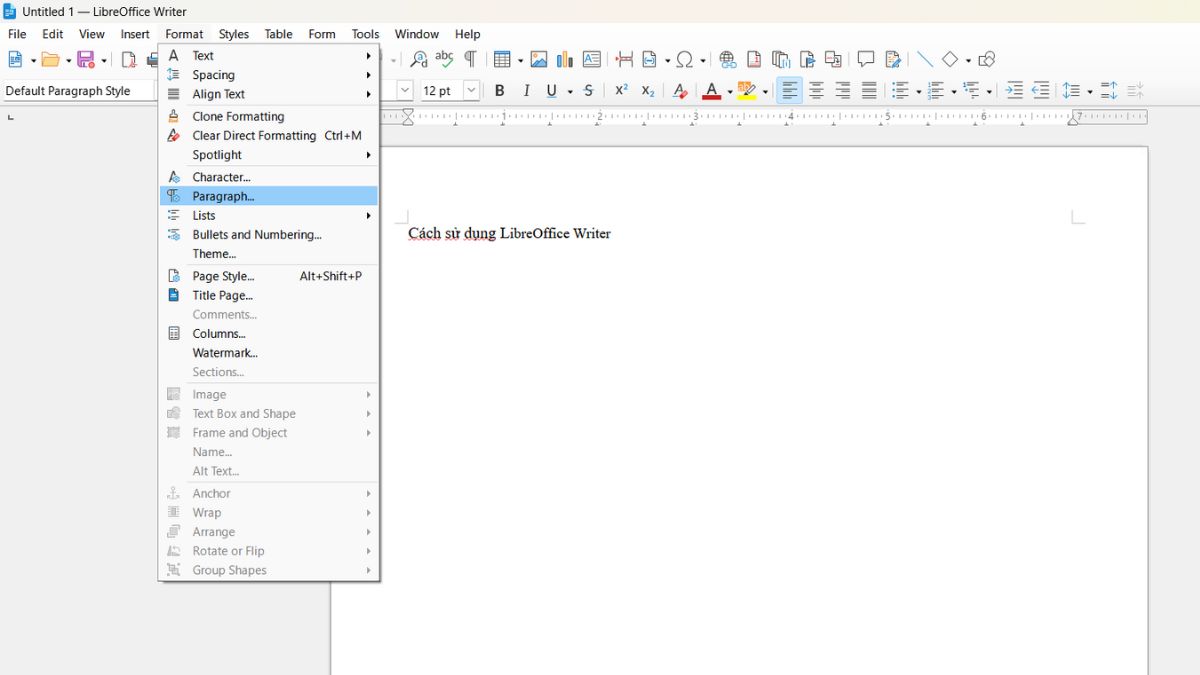Open the Line Spacing dropdown
The image size is (1200, 675).
click(x=1090, y=92)
